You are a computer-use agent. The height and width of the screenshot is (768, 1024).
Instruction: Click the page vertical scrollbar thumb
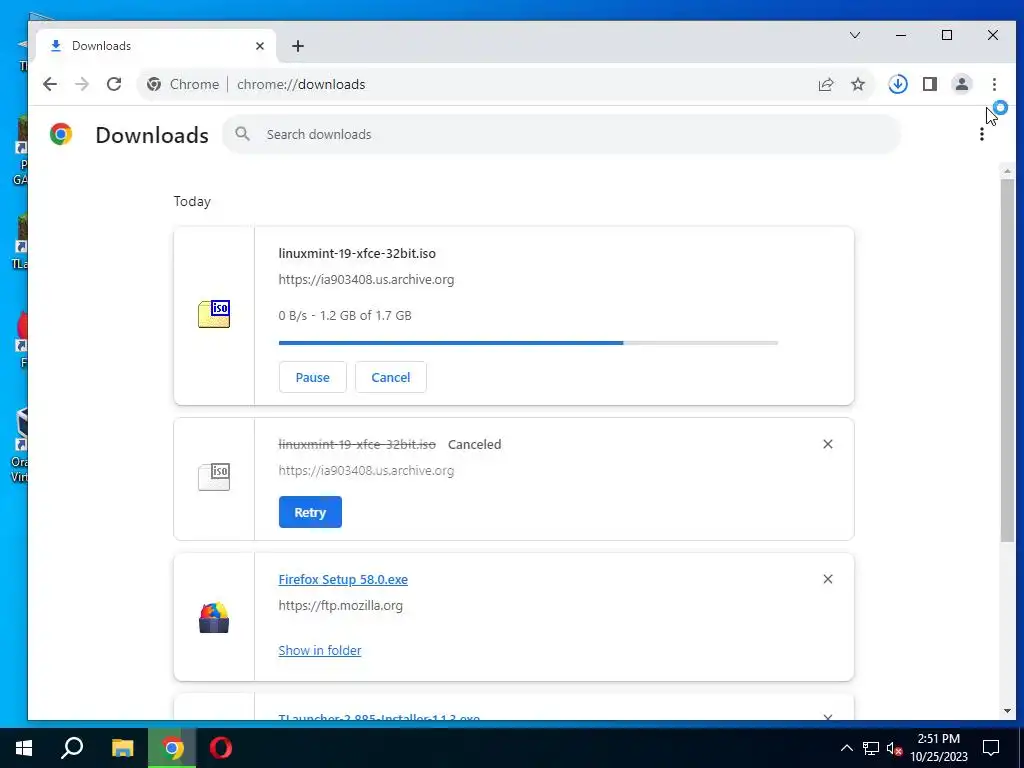click(1007, 359)
